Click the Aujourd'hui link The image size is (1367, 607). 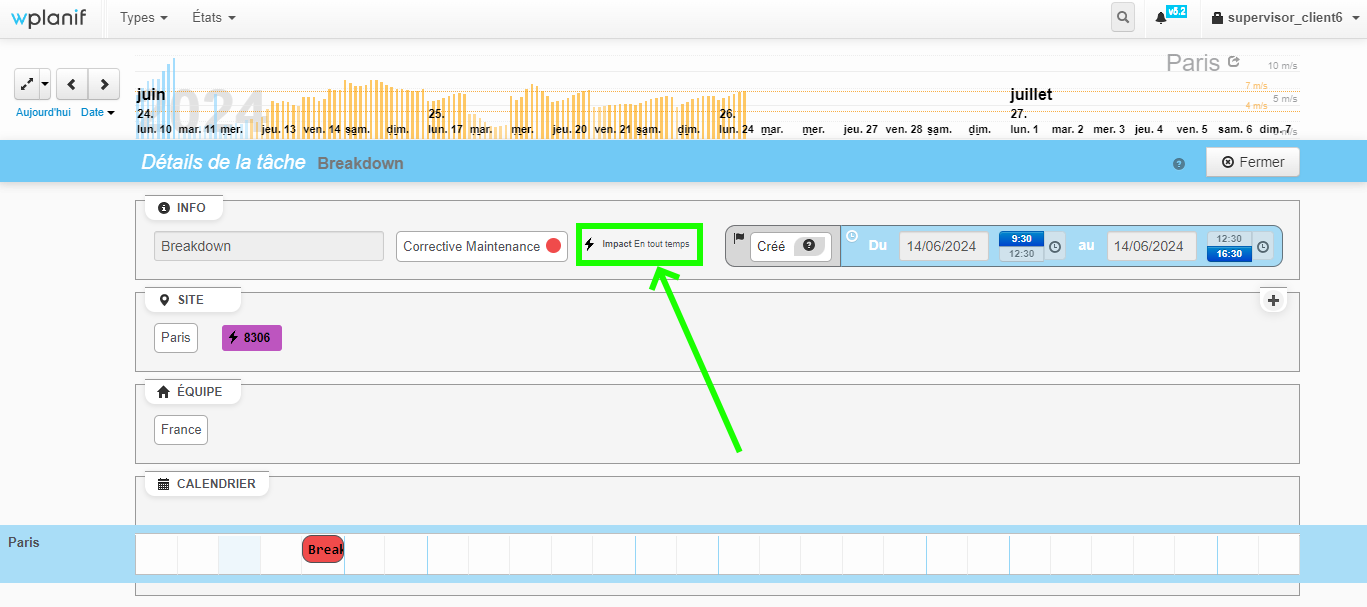point(43,111)
